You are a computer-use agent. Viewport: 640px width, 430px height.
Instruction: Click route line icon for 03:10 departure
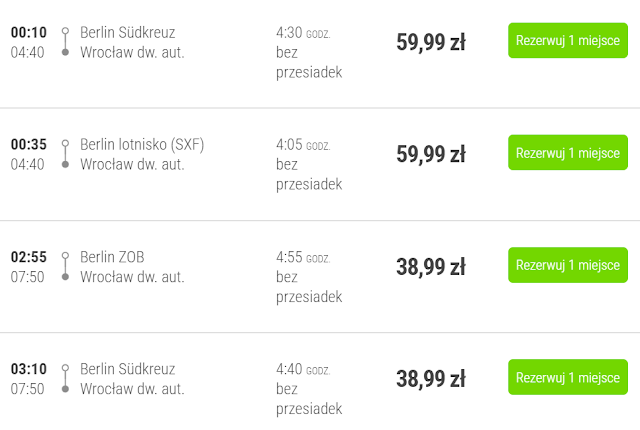coord(65,379)
